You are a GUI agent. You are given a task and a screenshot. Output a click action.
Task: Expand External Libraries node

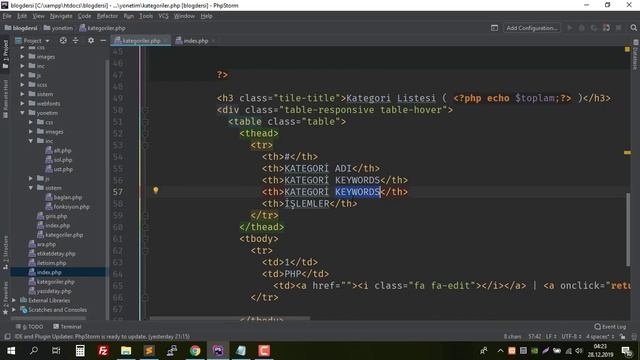14,300
